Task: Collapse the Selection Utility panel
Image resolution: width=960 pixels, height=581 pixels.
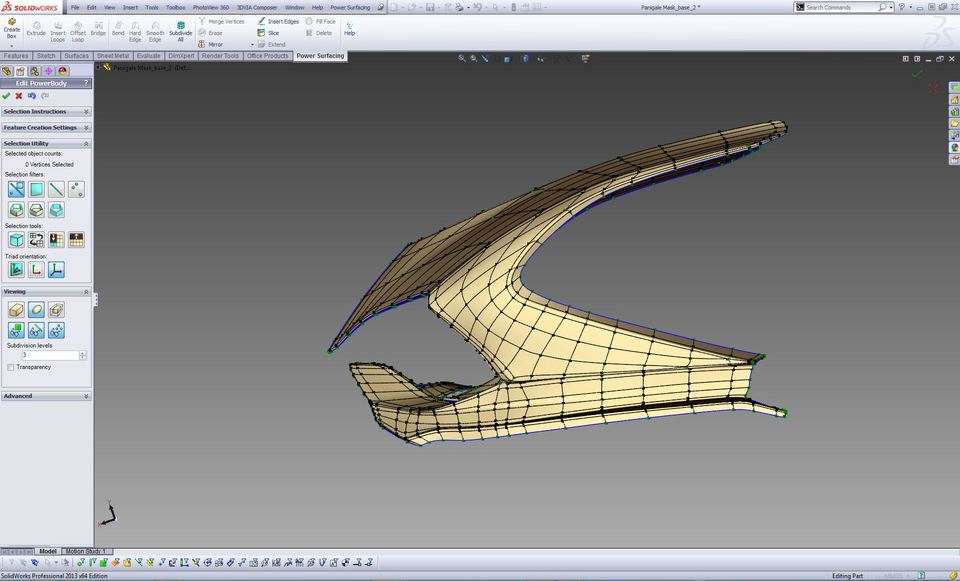Action: click(86, 143)
